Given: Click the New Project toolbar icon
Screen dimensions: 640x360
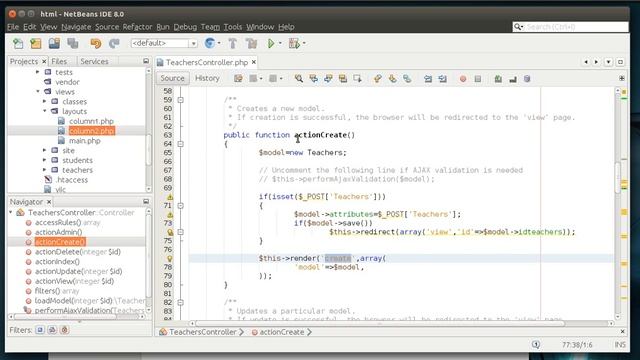Looking at the screenshot, I should click(36, 43).
